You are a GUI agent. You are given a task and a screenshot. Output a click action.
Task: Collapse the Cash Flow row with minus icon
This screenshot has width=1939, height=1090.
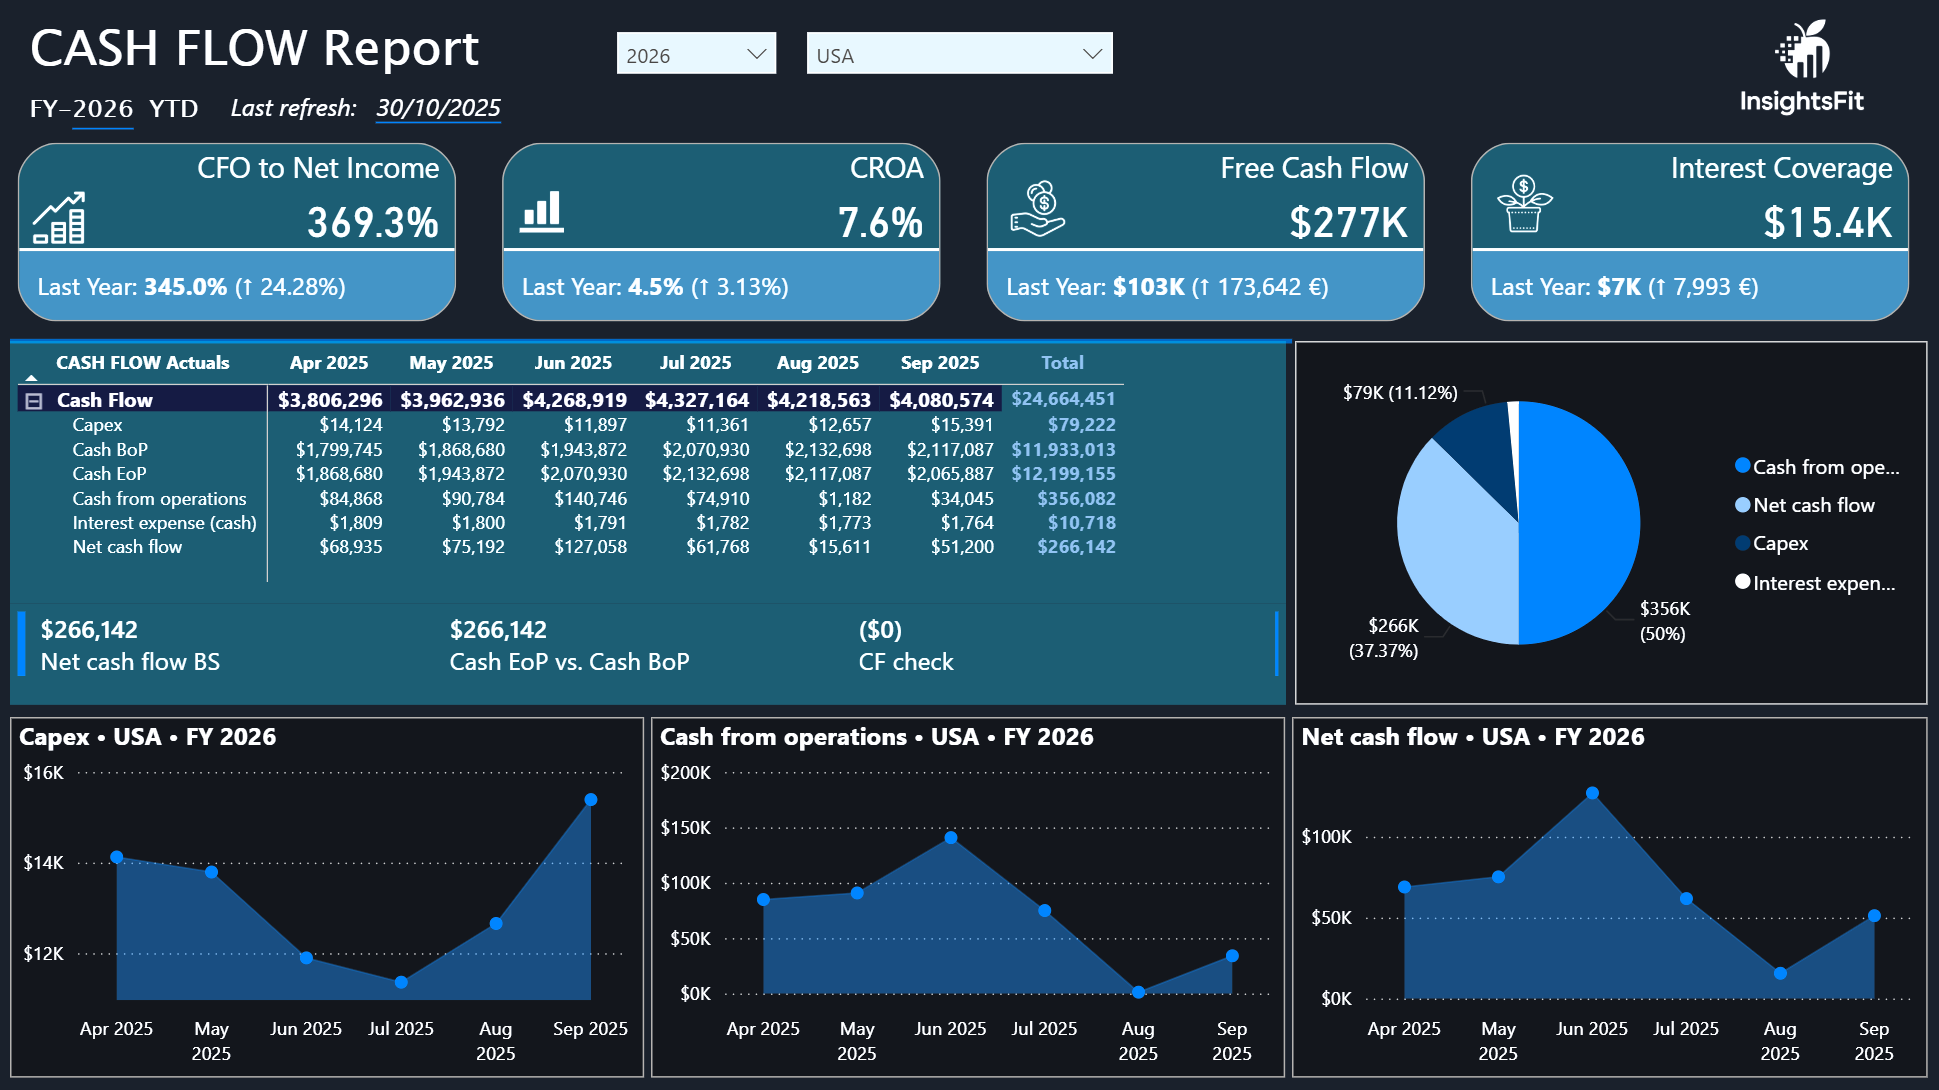34,401
